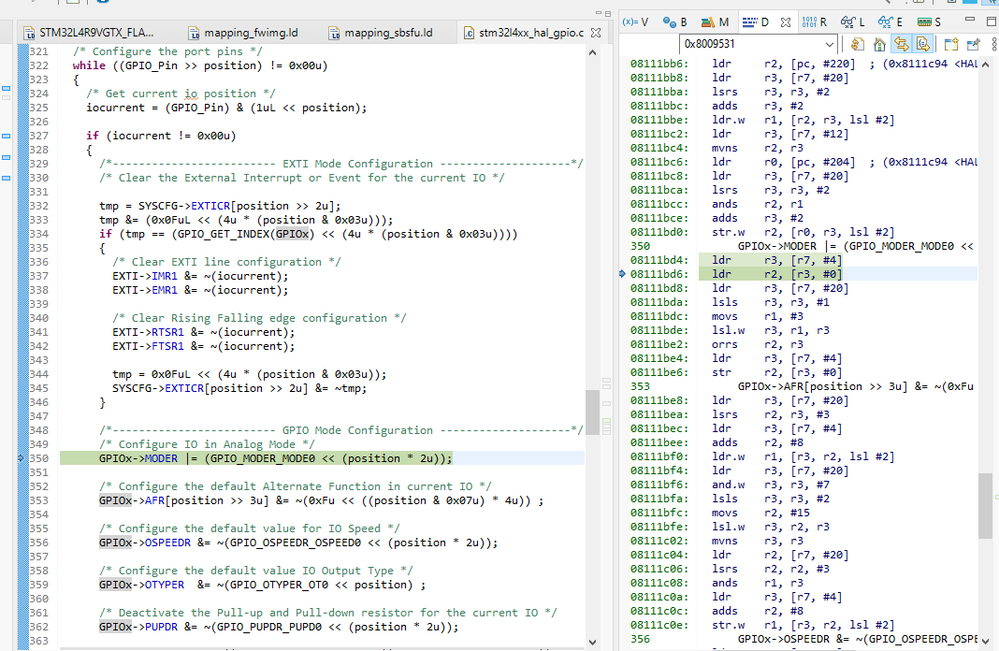Click the editor scrollbar up arrow
Image resolution: width=999 pixels, height=651 pixels.
tap(593, 53)
